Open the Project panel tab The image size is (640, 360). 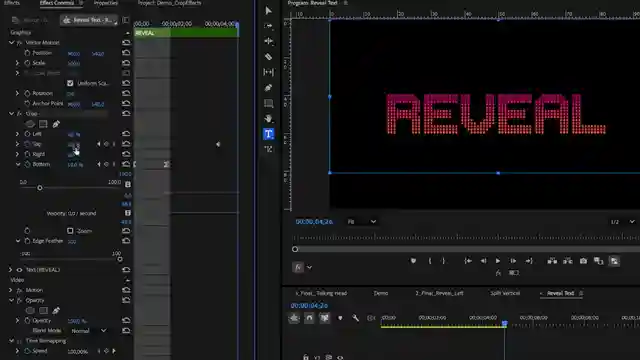pyautogui.click(x=169, y=3)
